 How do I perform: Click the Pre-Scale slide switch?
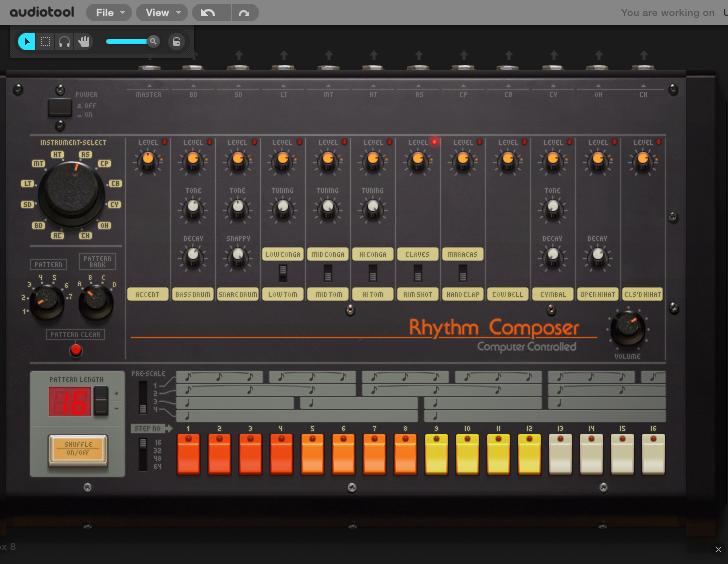143,397
